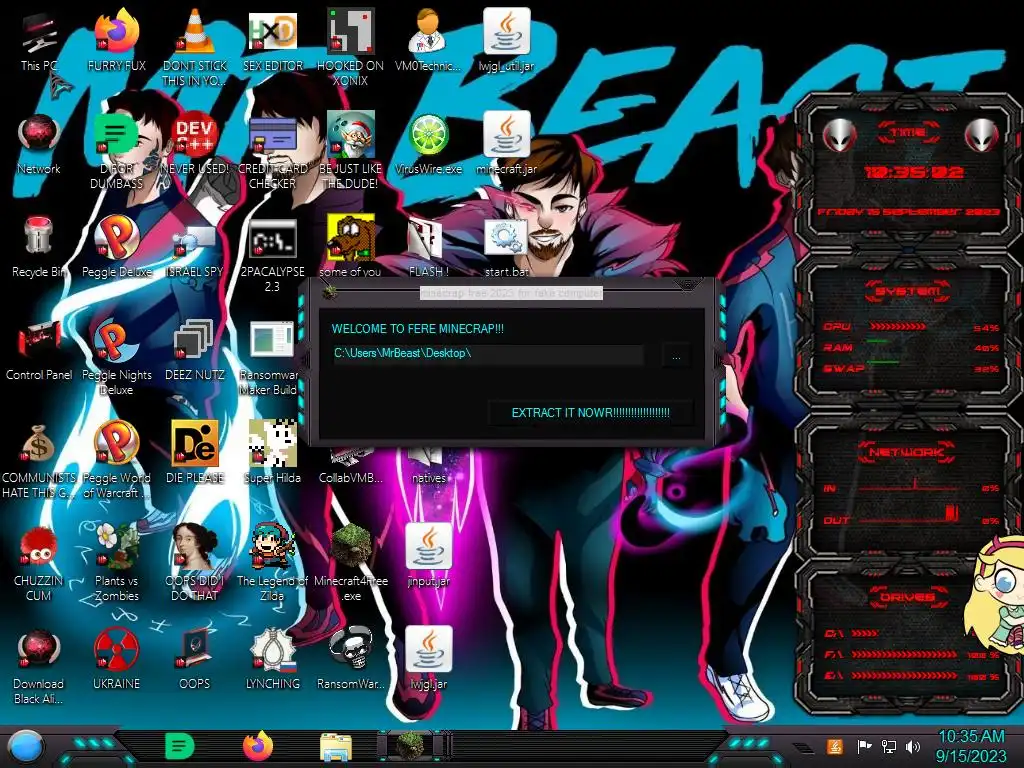Launch Peggle Deluxe from the desktop

point(116,238)
